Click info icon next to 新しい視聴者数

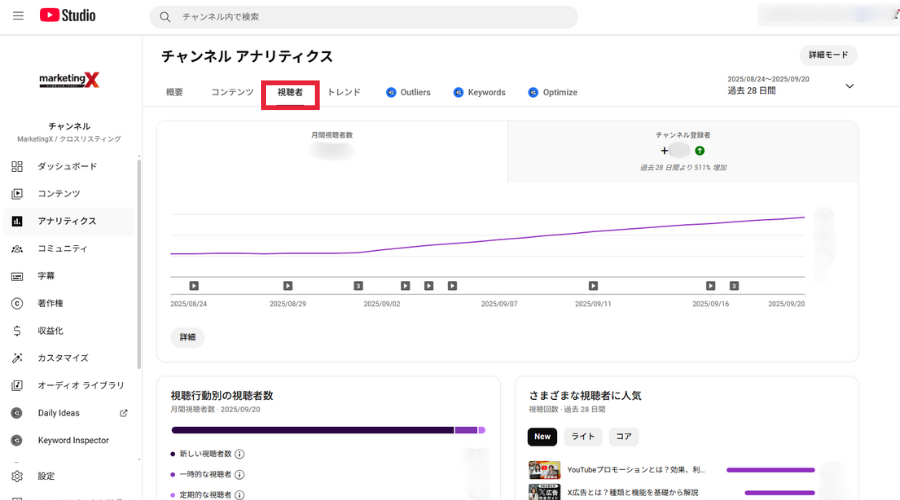click(240, 454)
